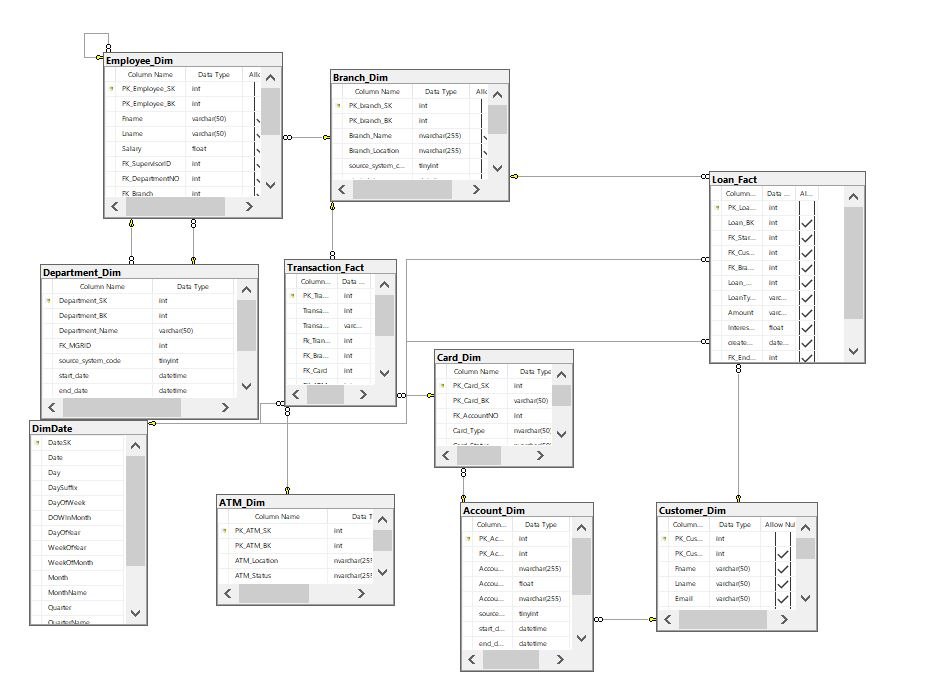Click scroll down arrow in Account_Dim table
This screenshot has width=946, height=693.
tap(581, 638)
